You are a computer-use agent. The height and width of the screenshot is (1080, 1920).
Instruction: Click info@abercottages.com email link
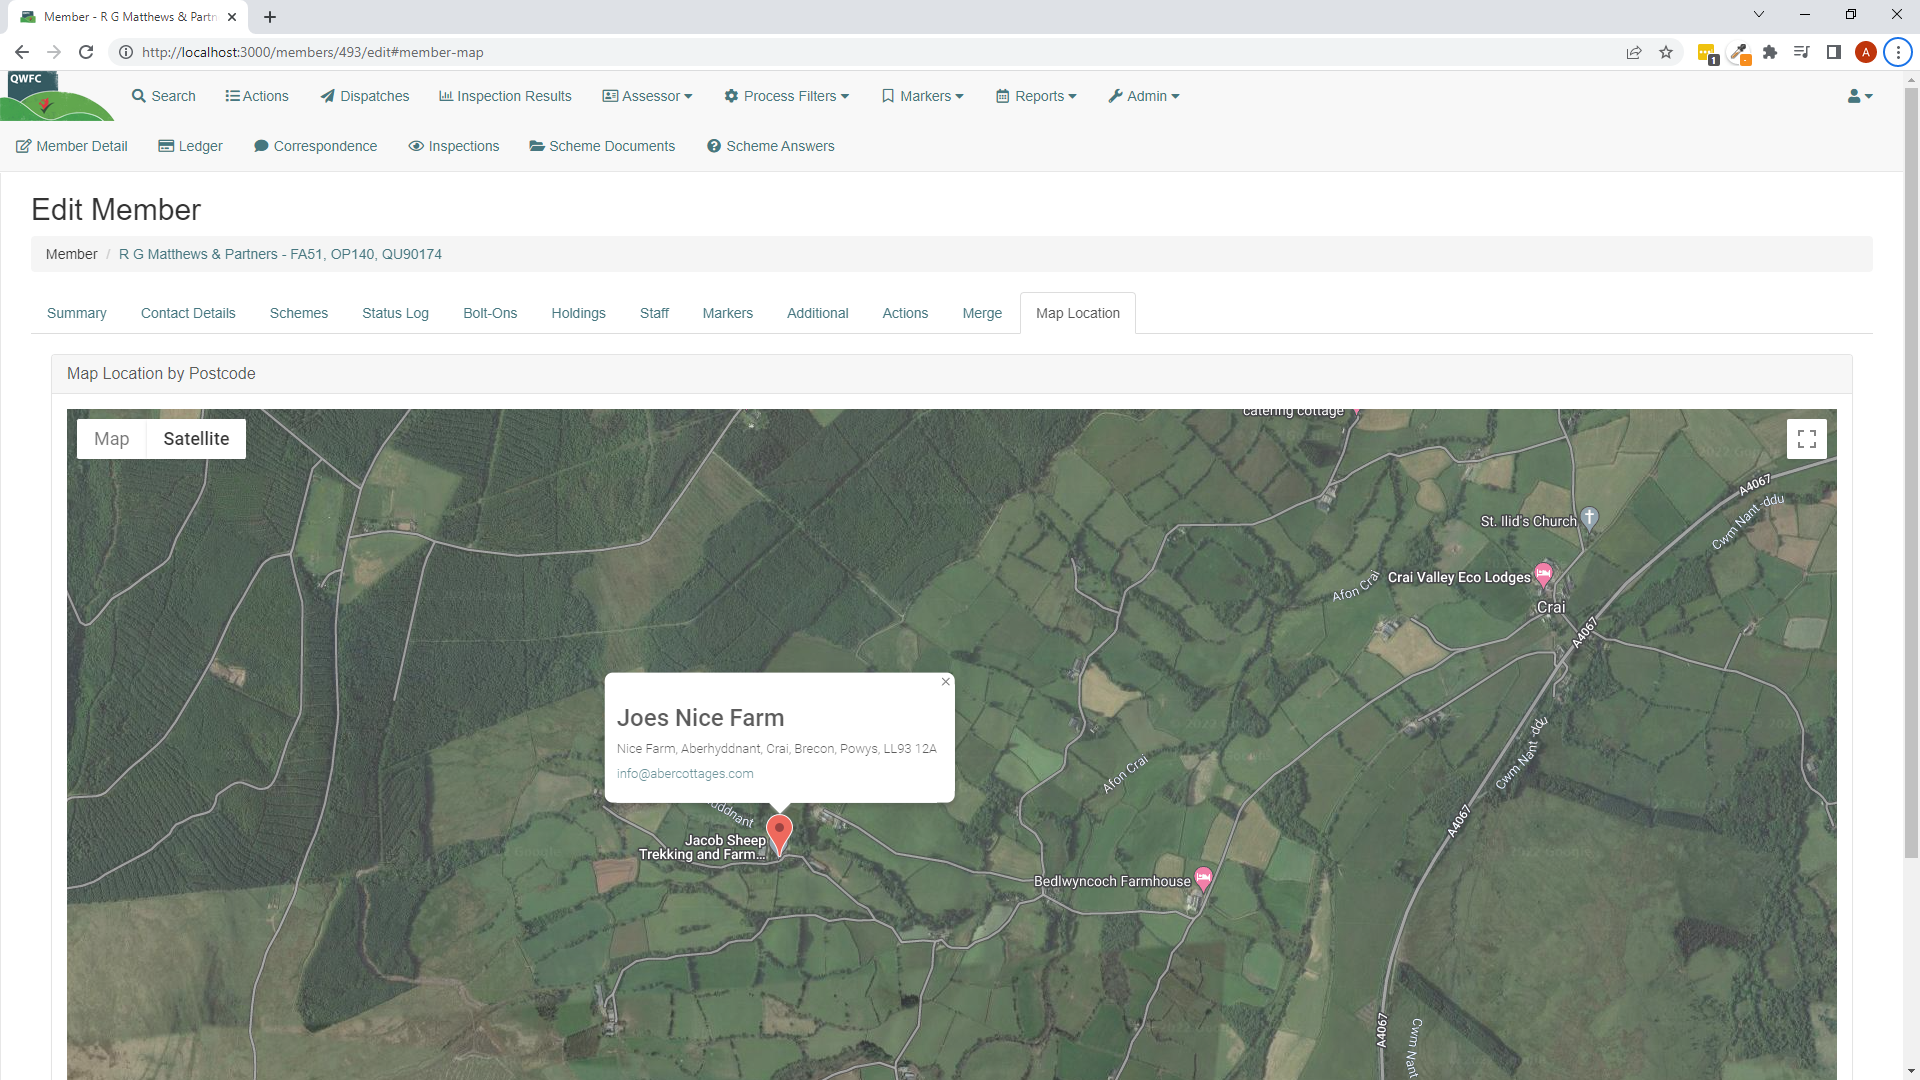pyautogui.click(x=685, y=774)
